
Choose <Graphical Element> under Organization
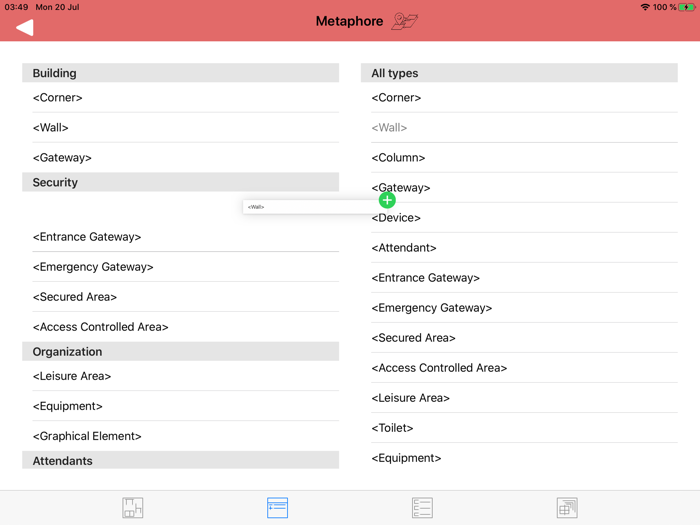tap(185, 436)
